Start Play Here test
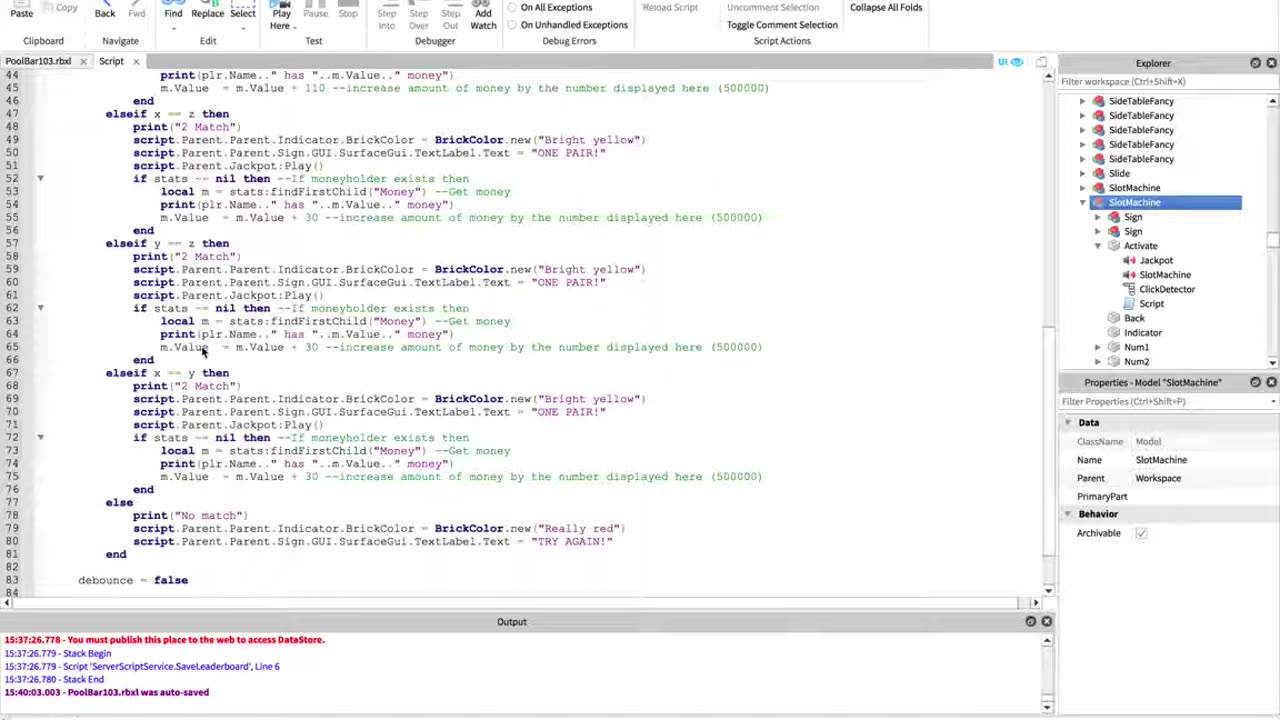 pyautogui.click(x=281, y=14)
